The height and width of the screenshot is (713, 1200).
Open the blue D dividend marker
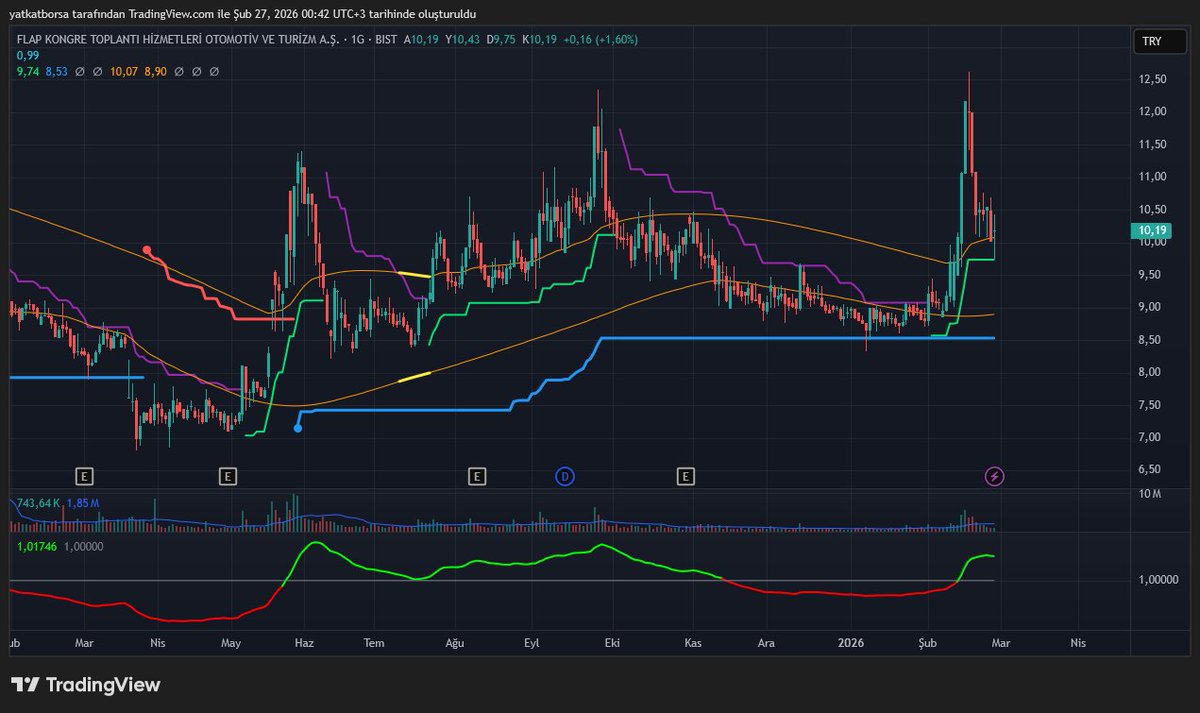[x=565, y=476]
